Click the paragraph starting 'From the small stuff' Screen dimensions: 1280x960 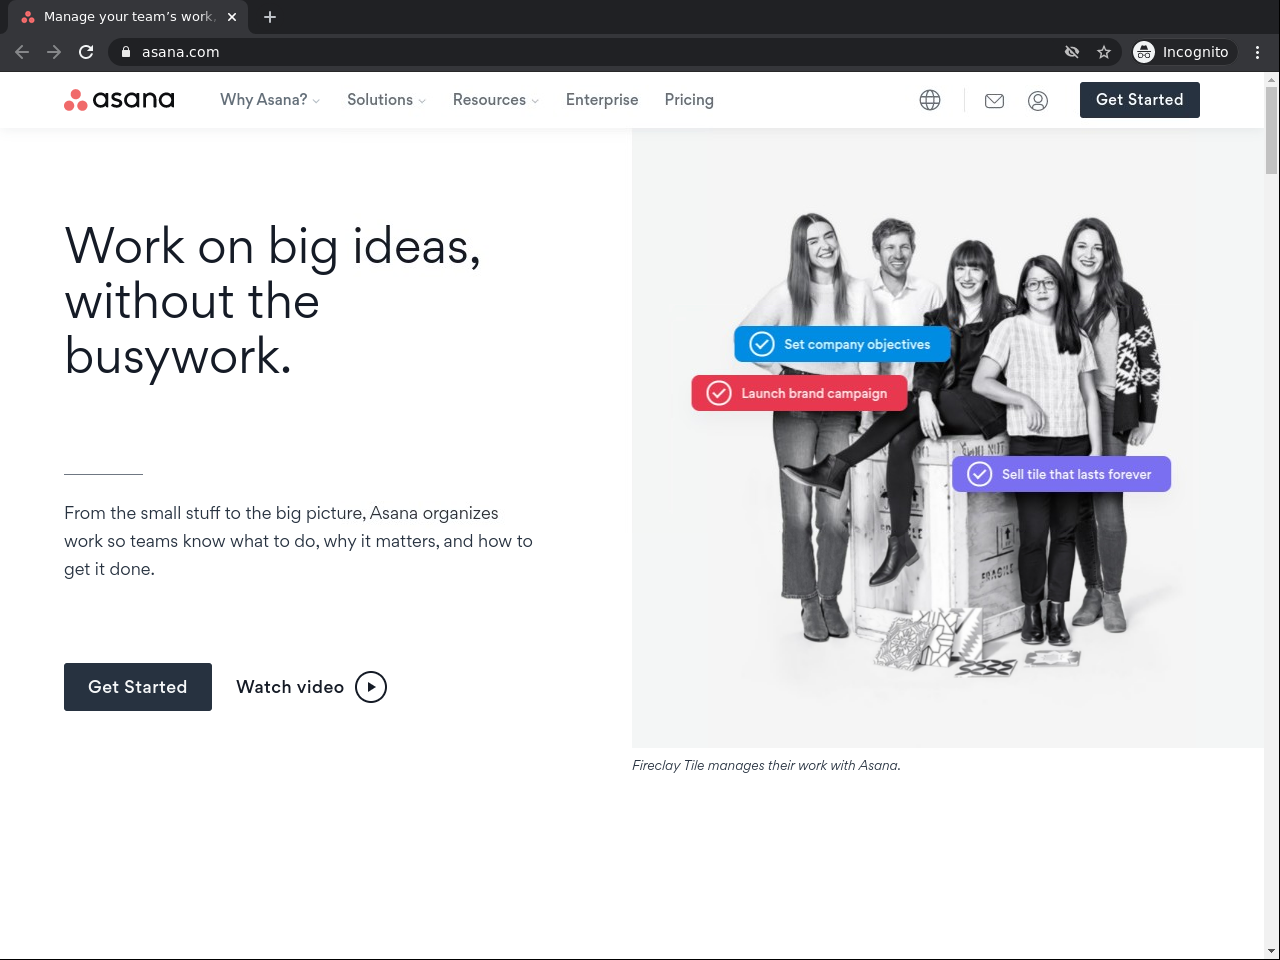(298, 541)
